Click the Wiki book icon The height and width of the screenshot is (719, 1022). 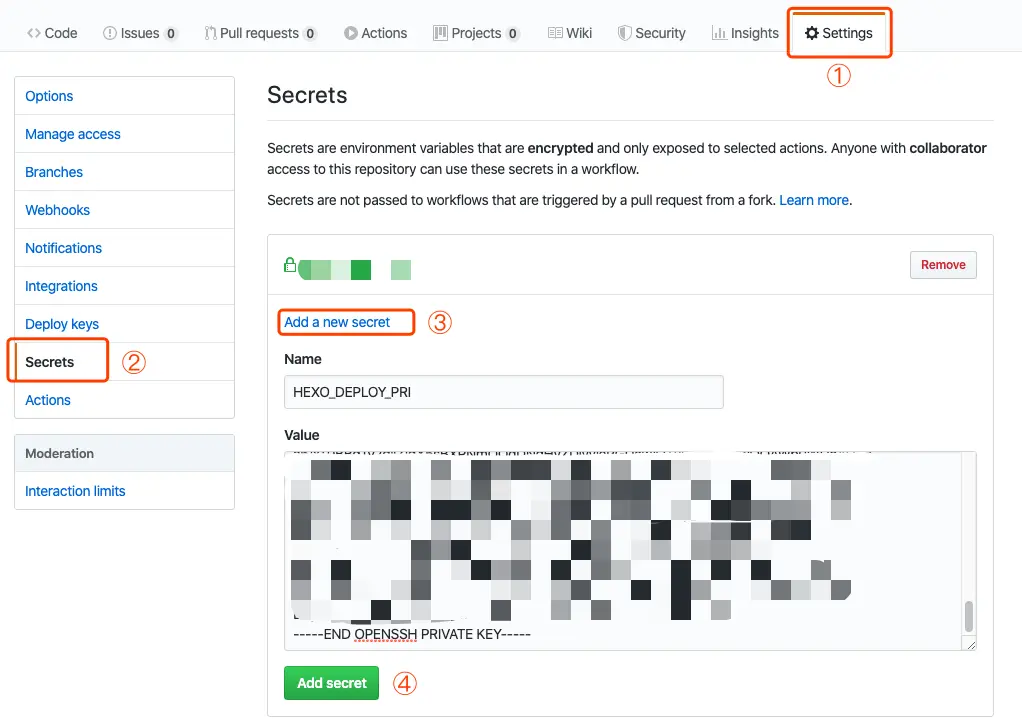555,33
